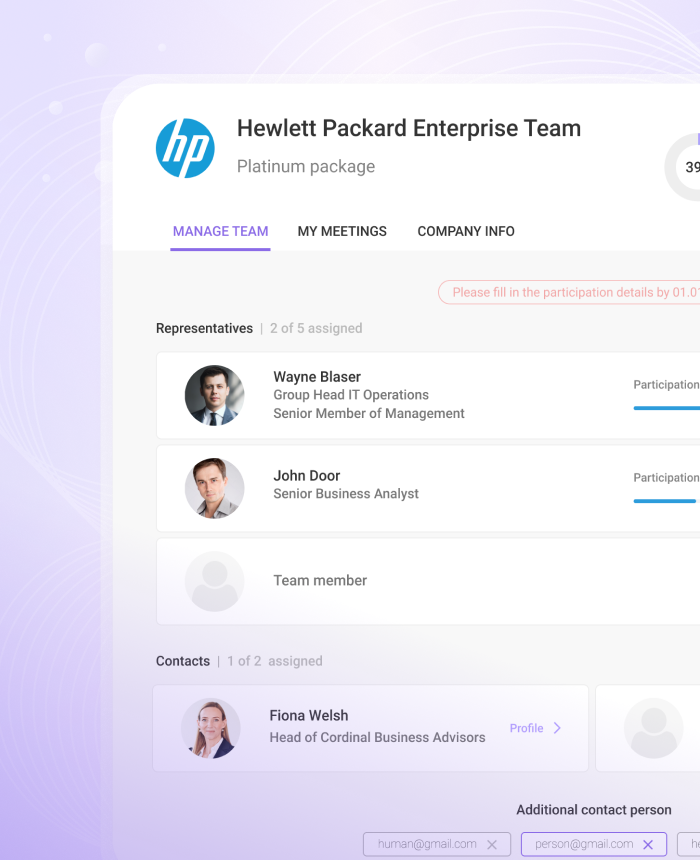700x860 pixels.
Task: Click the Additional contact person heading
Action: pyautogui.click(x=594, y=810)
